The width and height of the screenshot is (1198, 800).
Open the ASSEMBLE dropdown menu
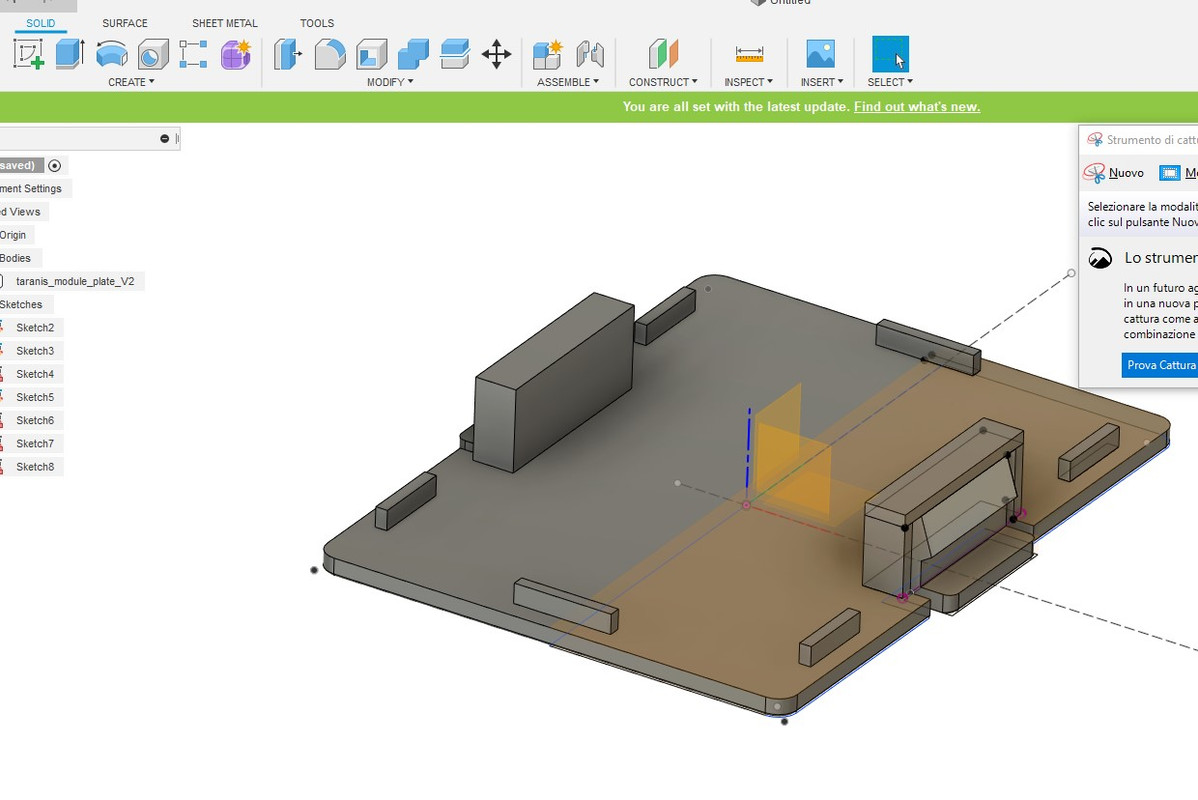point(568,82)
